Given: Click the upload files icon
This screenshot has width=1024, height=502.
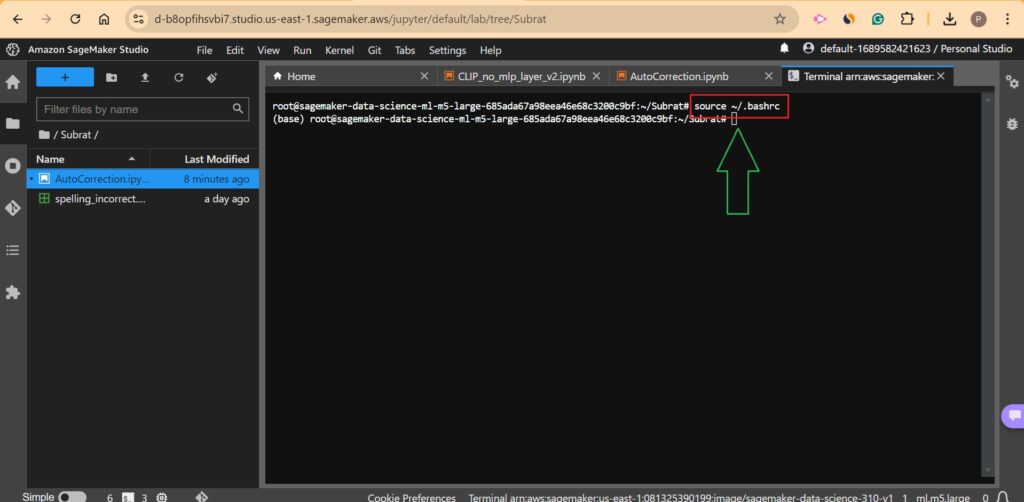Looking at the screenshot, I should coord(145,77).
